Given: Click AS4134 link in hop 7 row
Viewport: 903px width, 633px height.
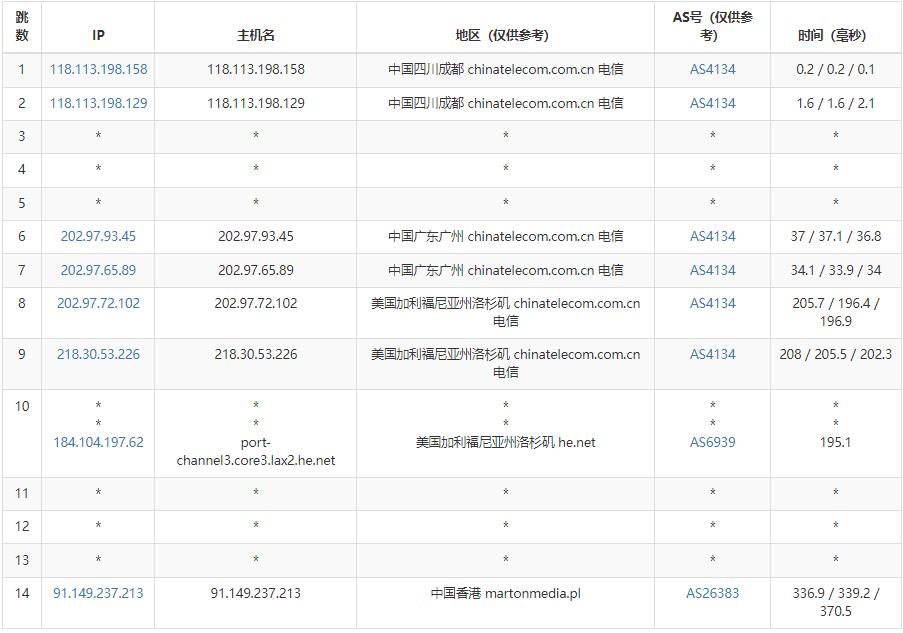Looking at the screenshot, I should tap(713, 270).
